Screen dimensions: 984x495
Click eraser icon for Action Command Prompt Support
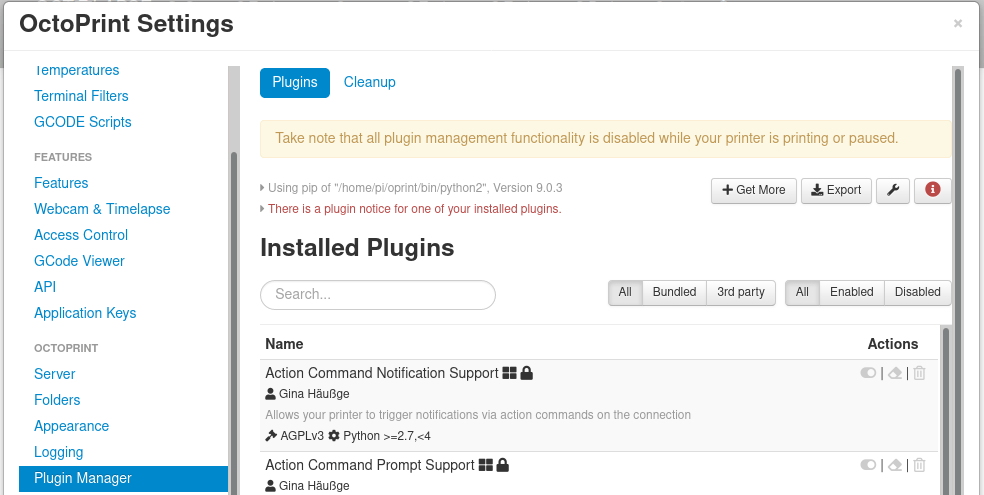(895, 465)
